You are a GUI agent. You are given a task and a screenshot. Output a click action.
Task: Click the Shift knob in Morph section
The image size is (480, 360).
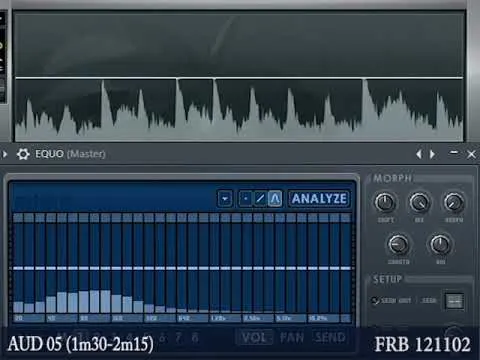click(385, 202)
